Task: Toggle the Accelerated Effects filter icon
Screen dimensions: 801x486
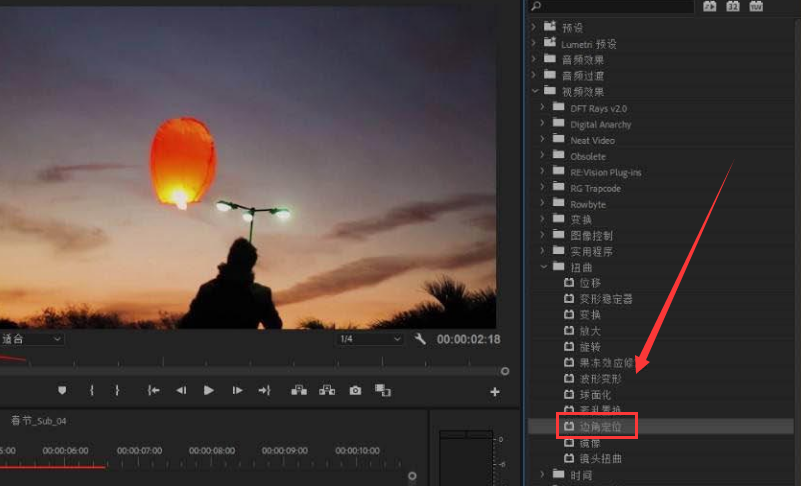Action: coord(710,6)
